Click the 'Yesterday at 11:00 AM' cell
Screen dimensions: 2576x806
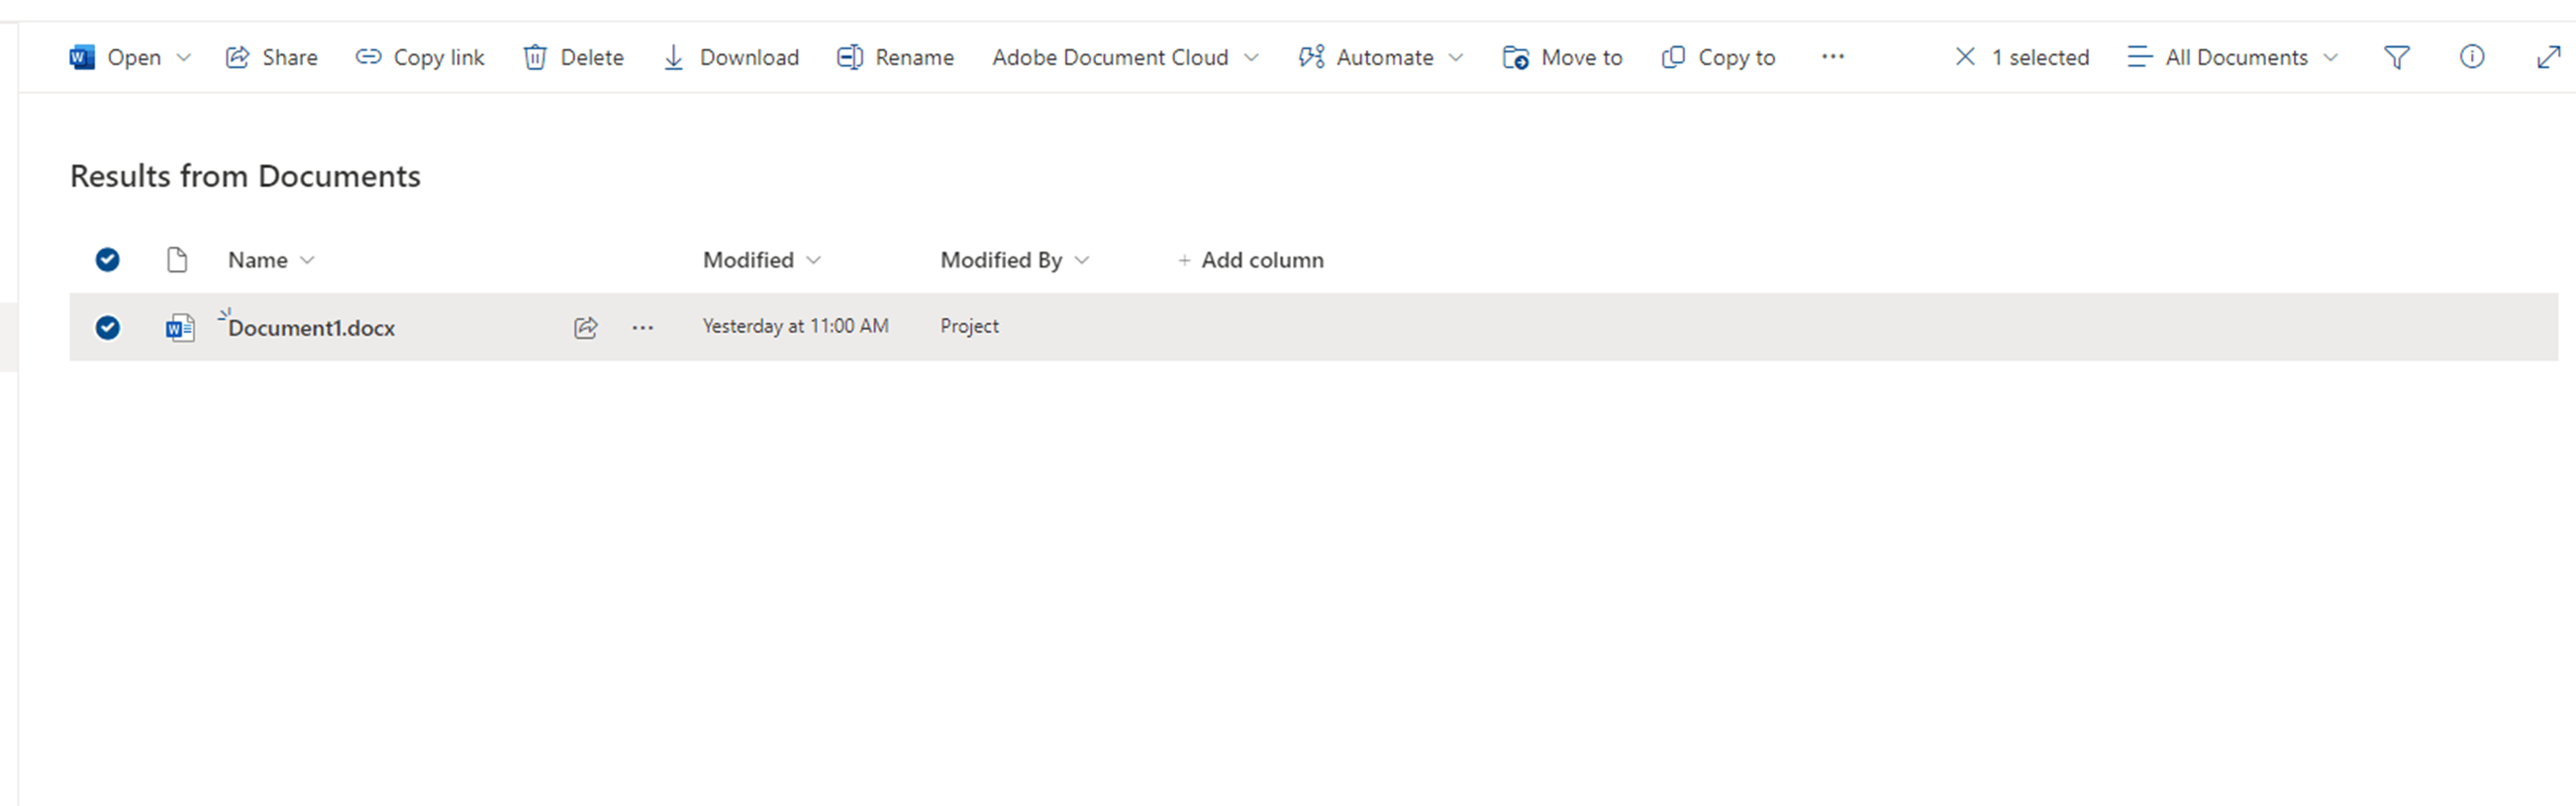[x=796, y=326]
